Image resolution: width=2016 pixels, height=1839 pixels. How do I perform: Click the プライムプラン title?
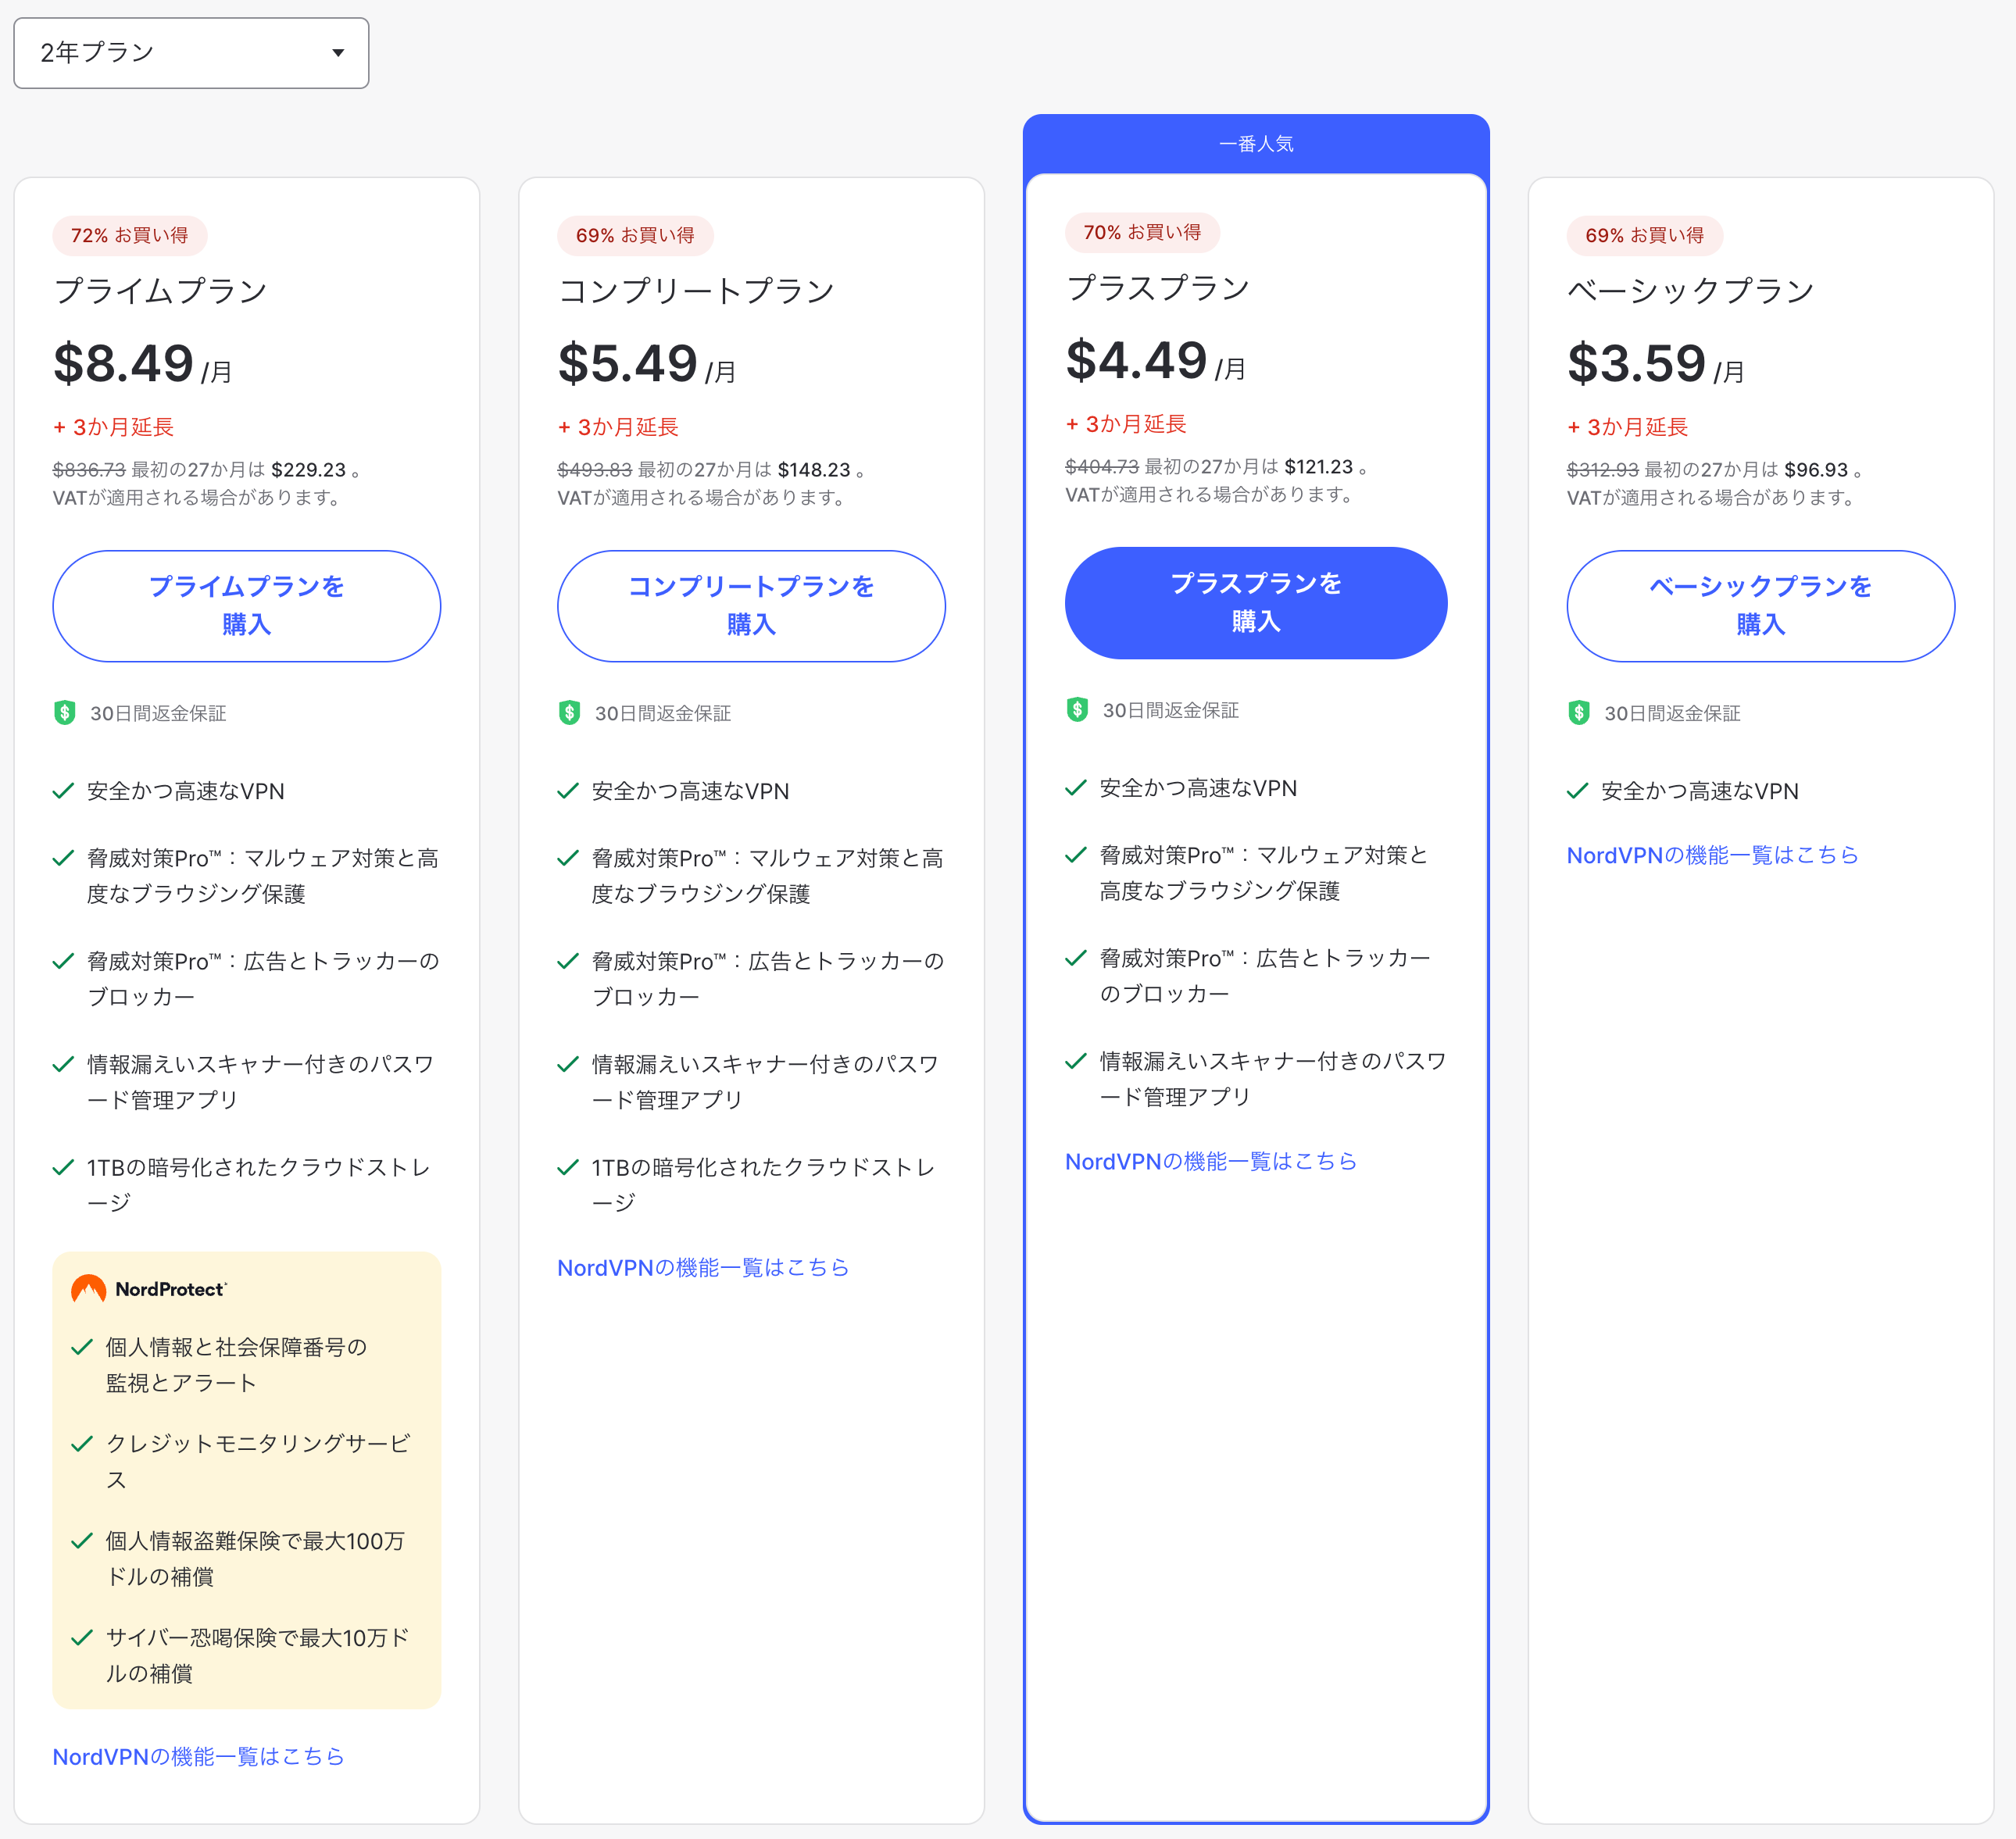[161, 290]
